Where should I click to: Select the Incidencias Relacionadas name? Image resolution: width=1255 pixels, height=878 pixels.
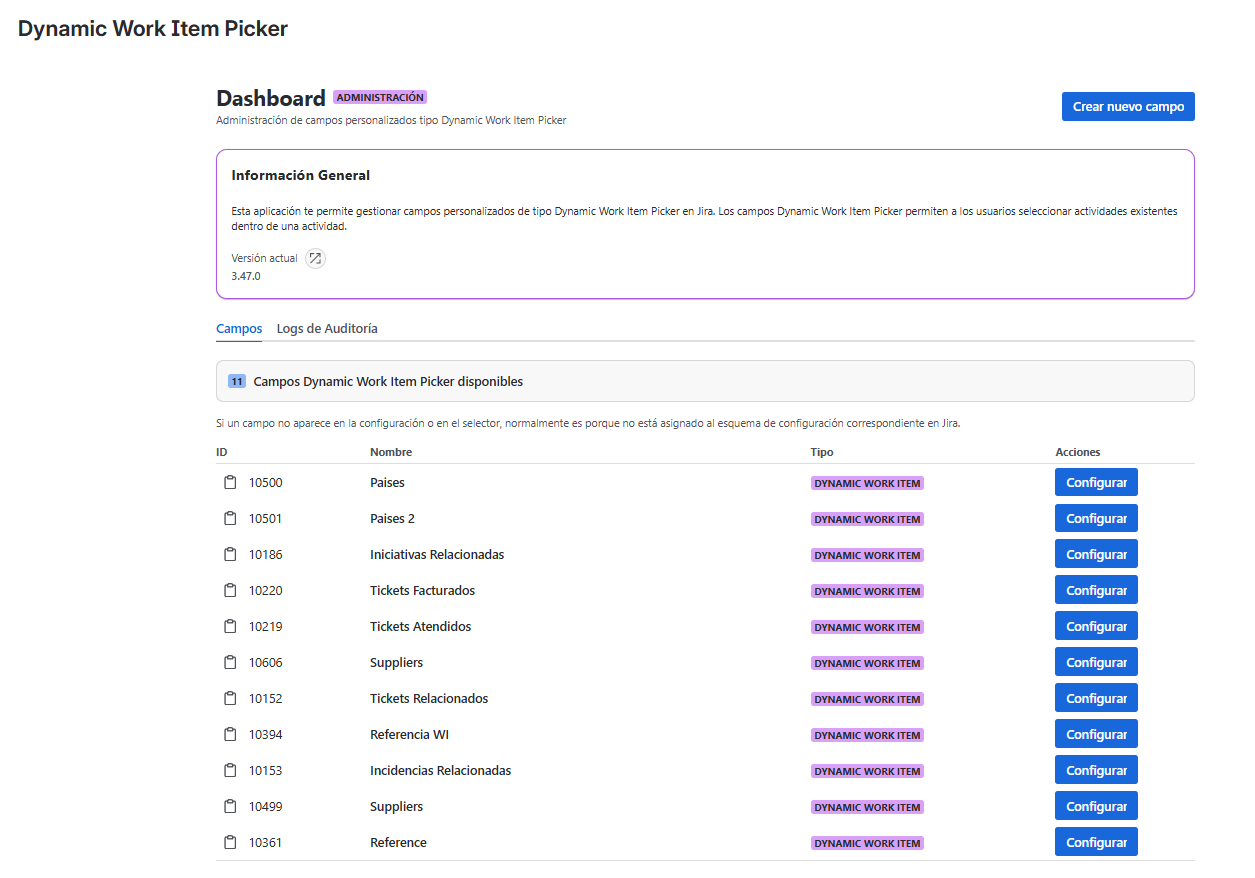point(440,771)
